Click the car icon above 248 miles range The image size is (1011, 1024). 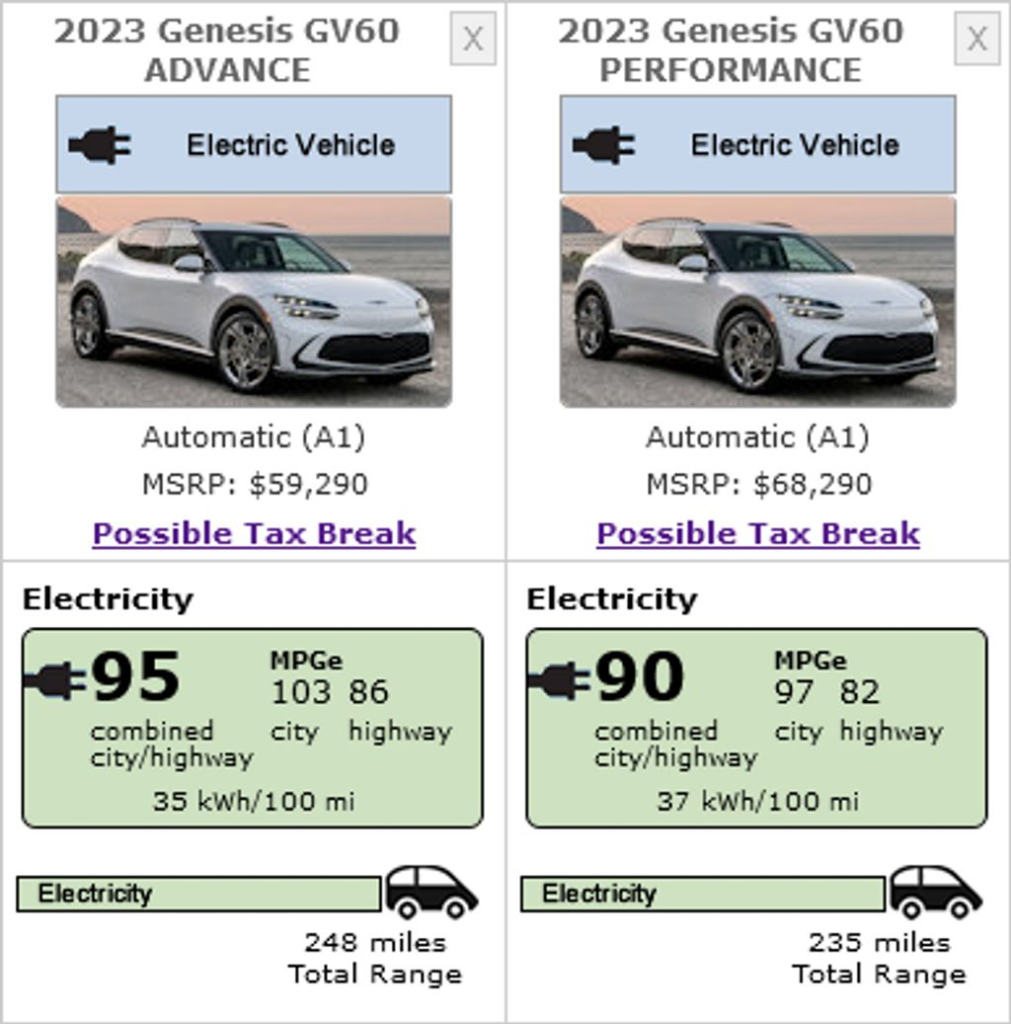431,892
